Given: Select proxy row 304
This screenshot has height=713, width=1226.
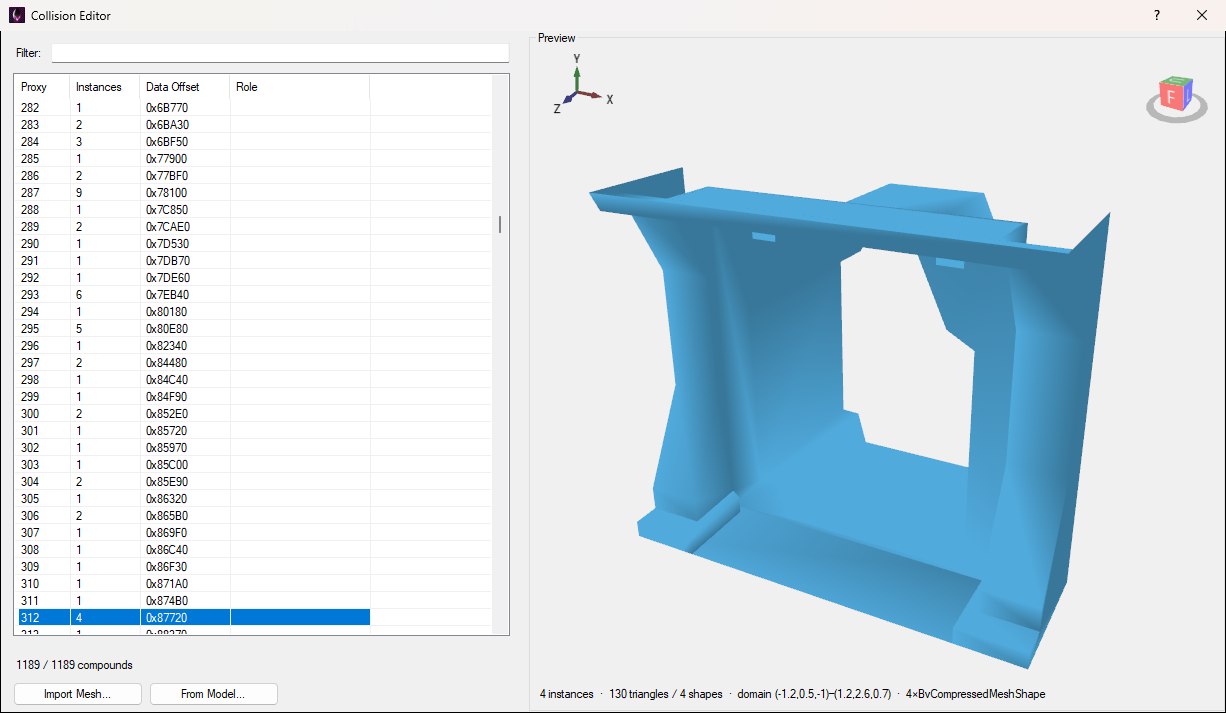Looking at the screenshot, I should point(194,481).
